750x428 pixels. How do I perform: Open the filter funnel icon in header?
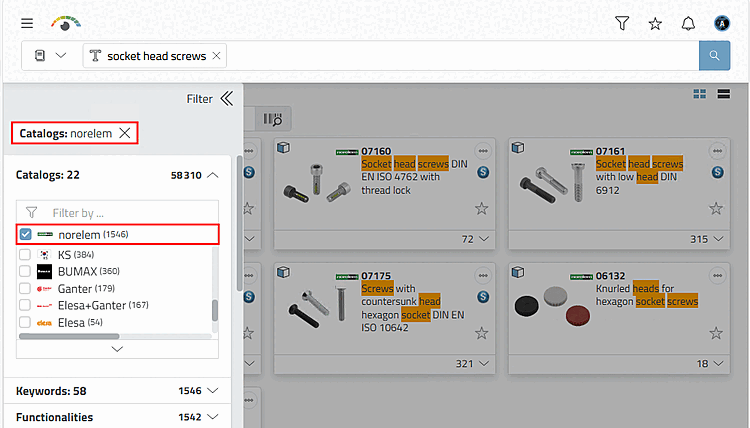622,23
